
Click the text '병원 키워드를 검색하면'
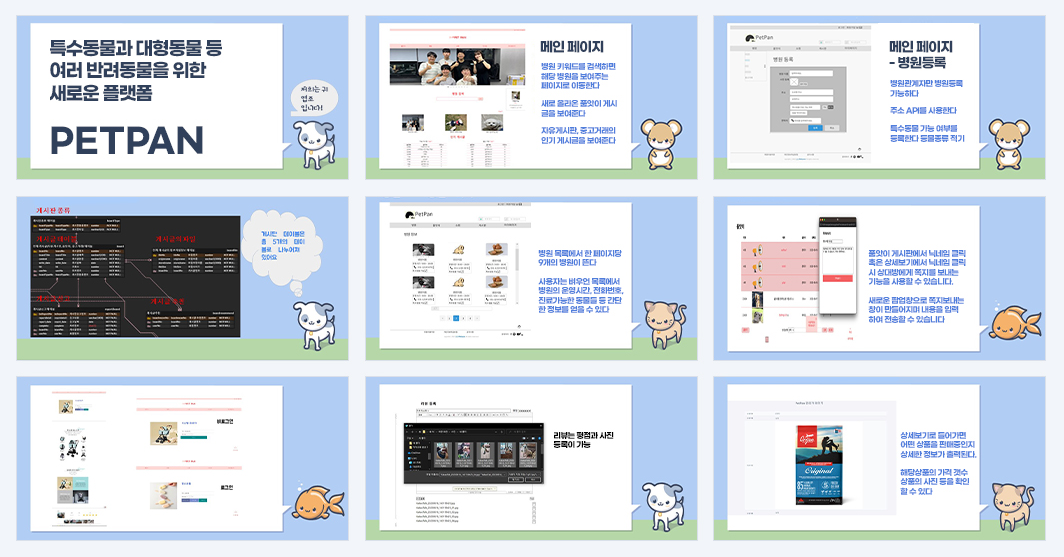(x=578, y=66)
